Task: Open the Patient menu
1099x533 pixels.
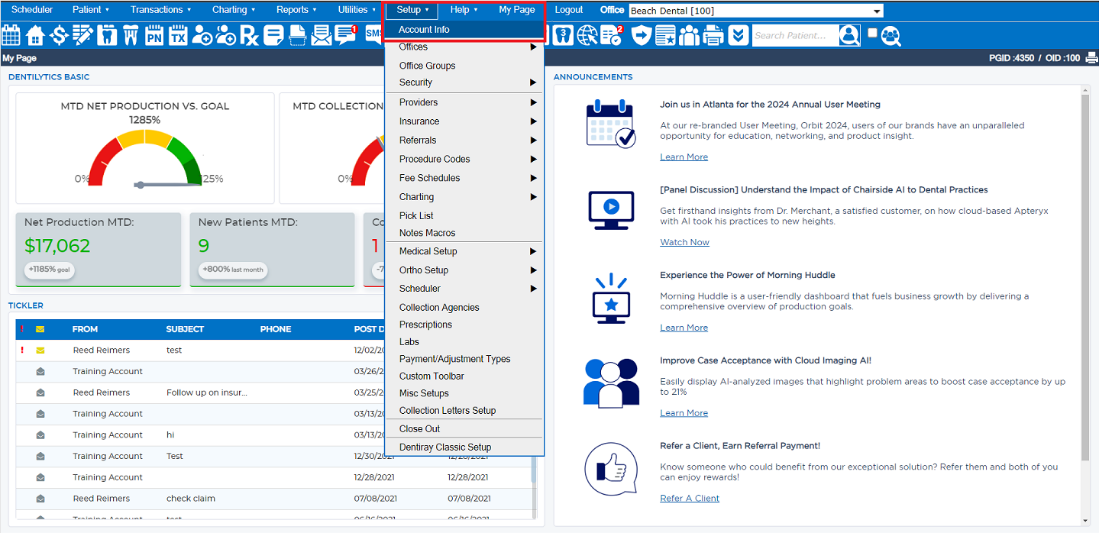Action: [92, 10]
